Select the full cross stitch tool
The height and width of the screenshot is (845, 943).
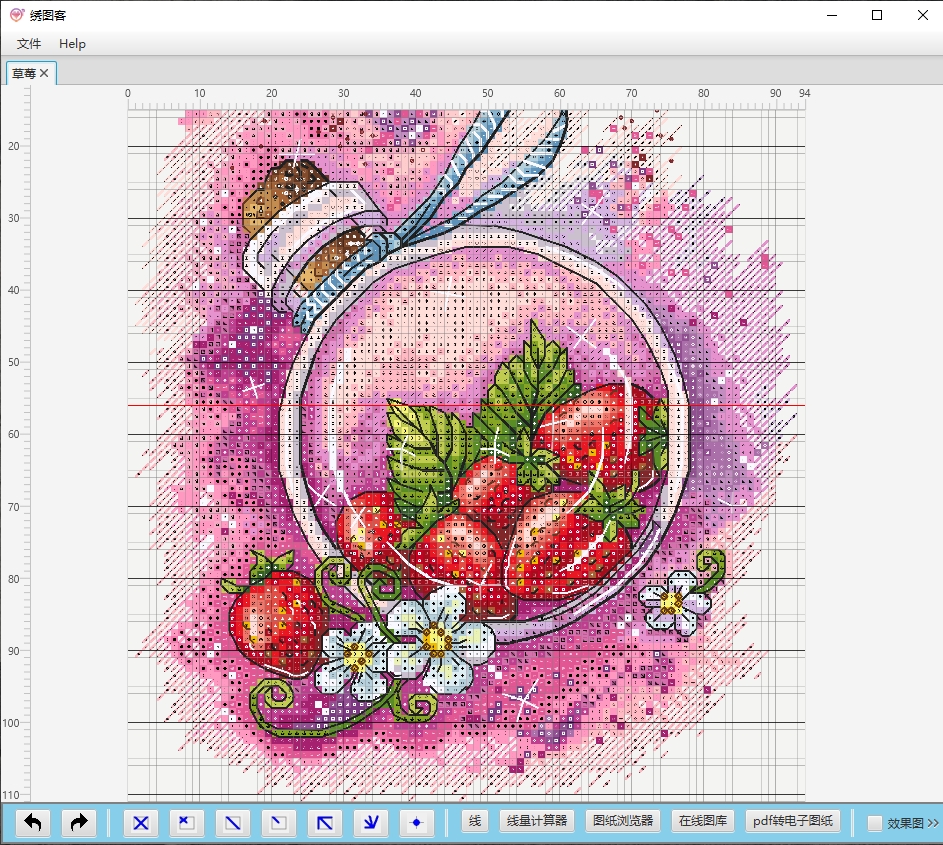(141, 823)
